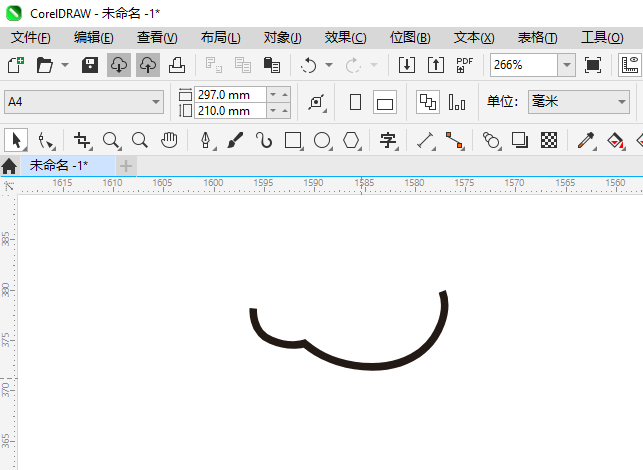
Task: Open the 位图(B) menu
Action: click(410, 38)
